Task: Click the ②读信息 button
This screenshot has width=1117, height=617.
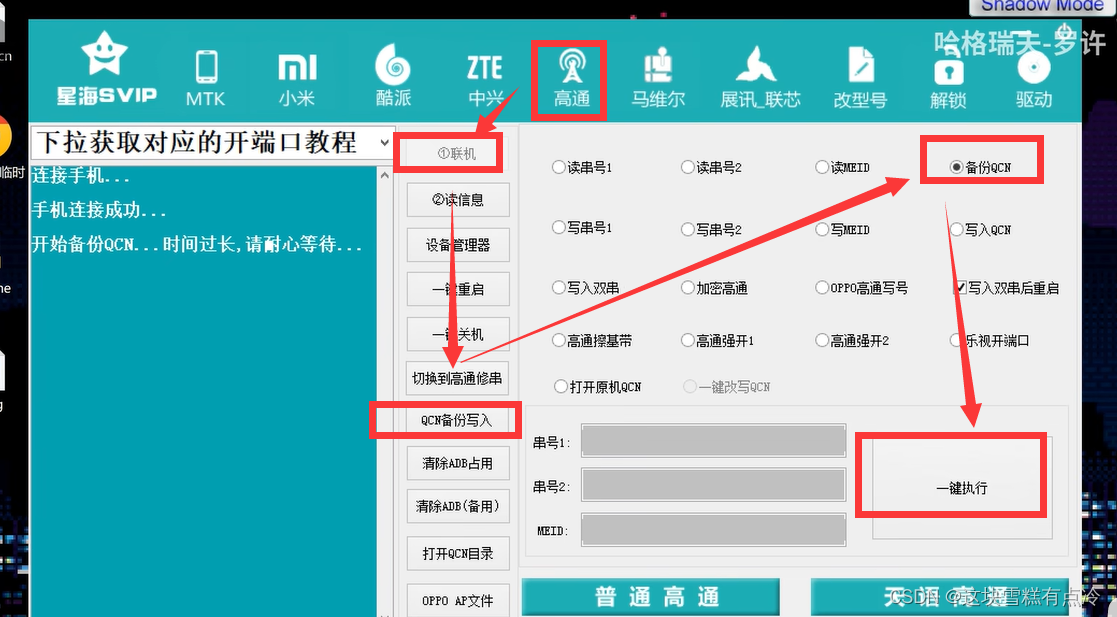Action: [x=457, y=199]
